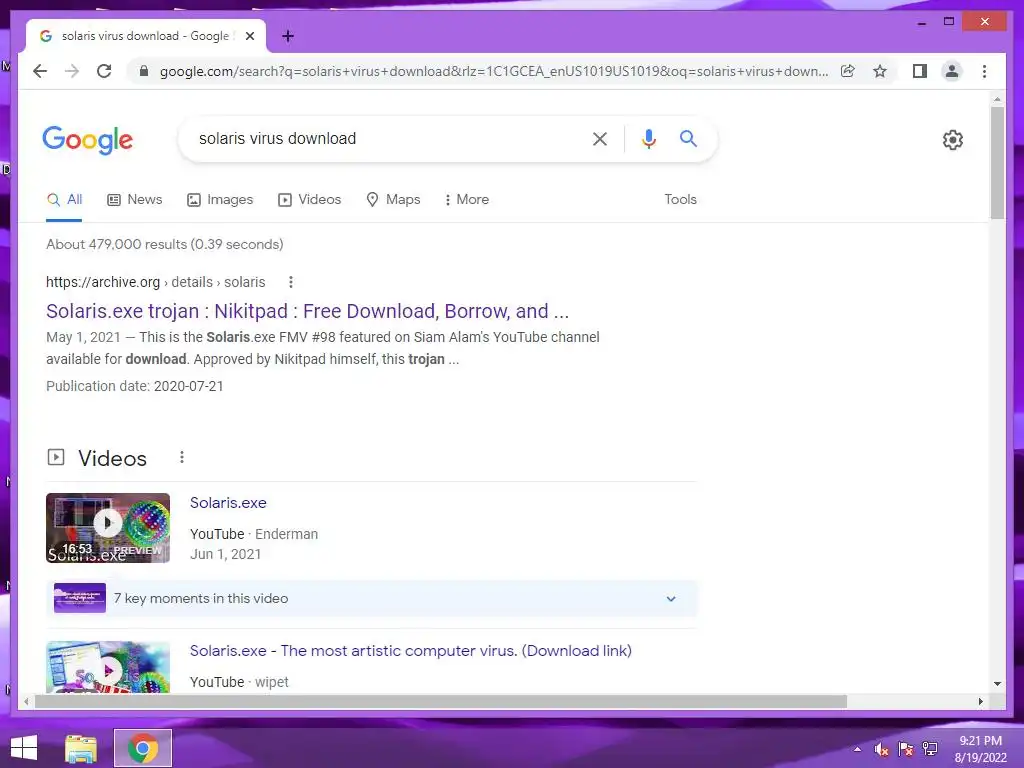Open the taskbar clock and date
Image resolution: width=1024 pixels, height=768 pixels.
pyautogui.click(x=980, y=749)
